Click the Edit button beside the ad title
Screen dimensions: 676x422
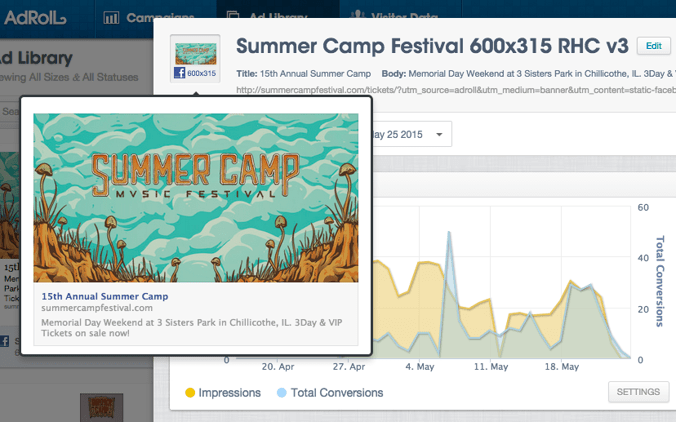tap(654, 46)
